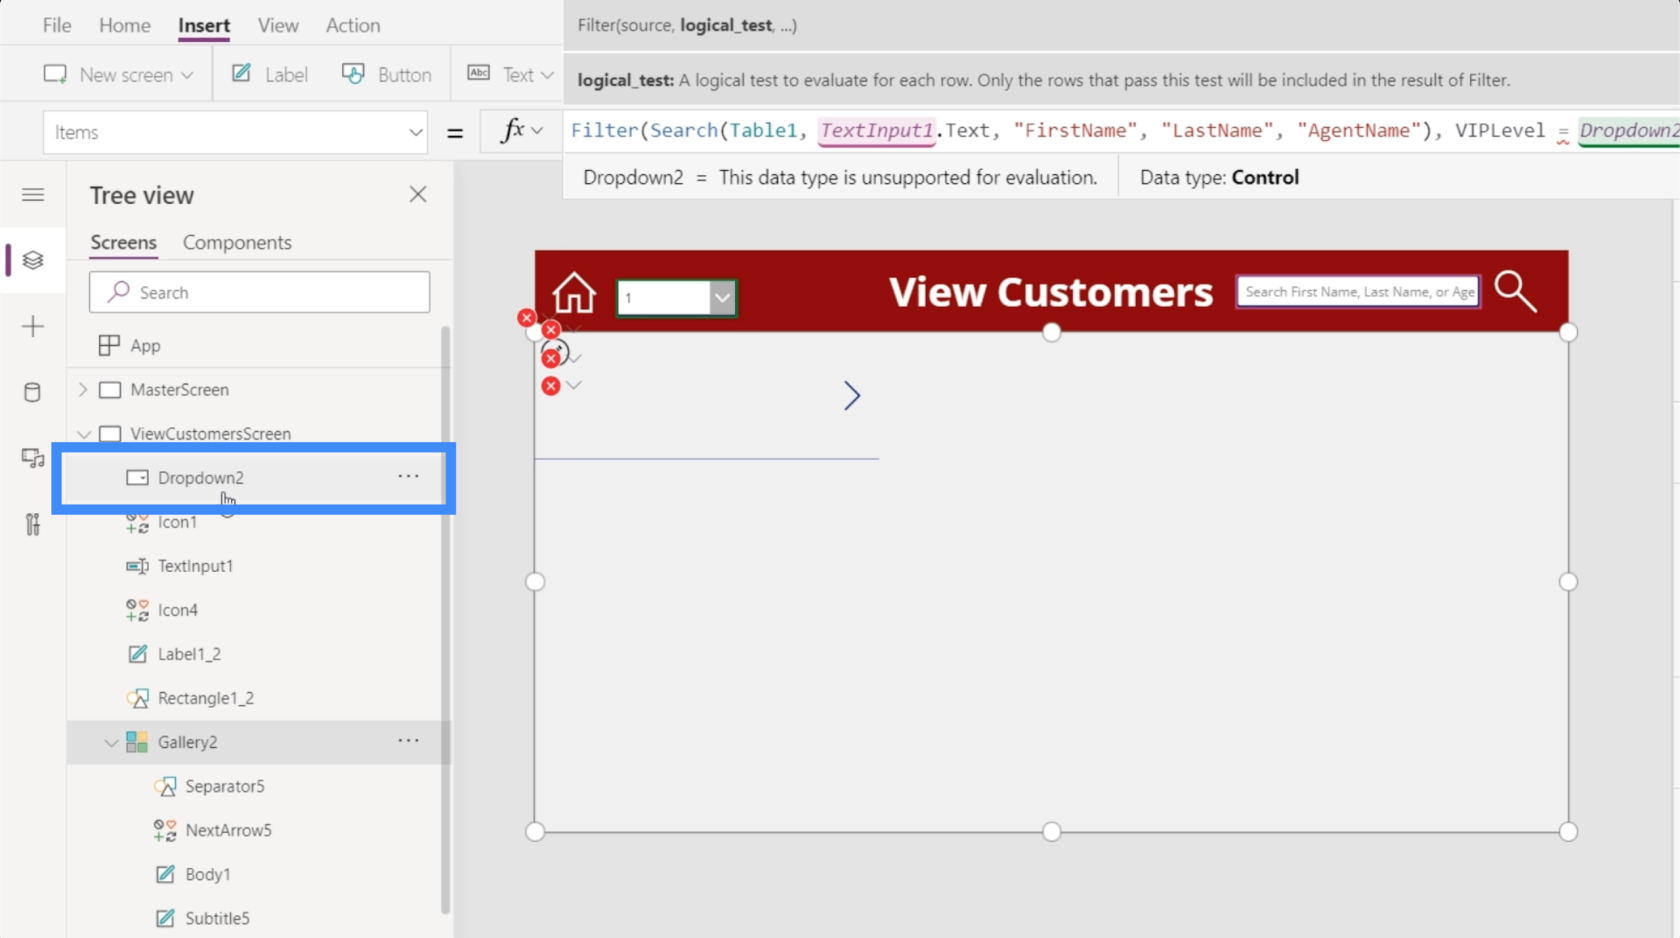Screen dimensions: 1680x938
Task: Switch to the Screens tab
Action: (123, 243)
